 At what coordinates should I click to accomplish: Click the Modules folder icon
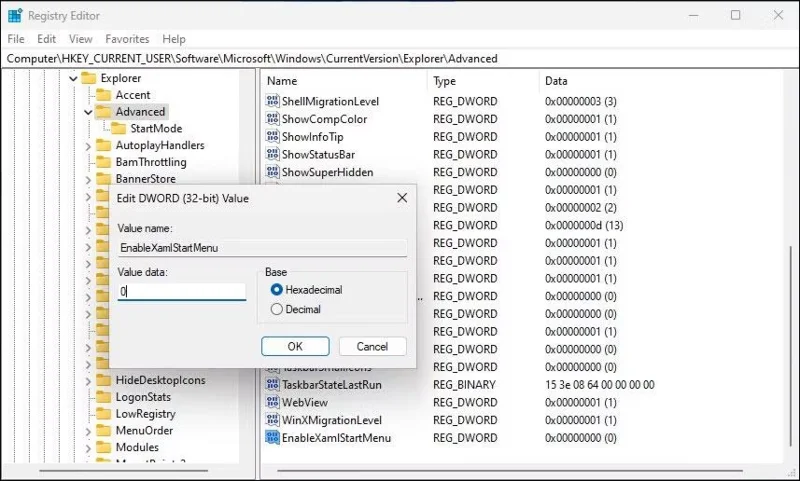click(104, 447)
